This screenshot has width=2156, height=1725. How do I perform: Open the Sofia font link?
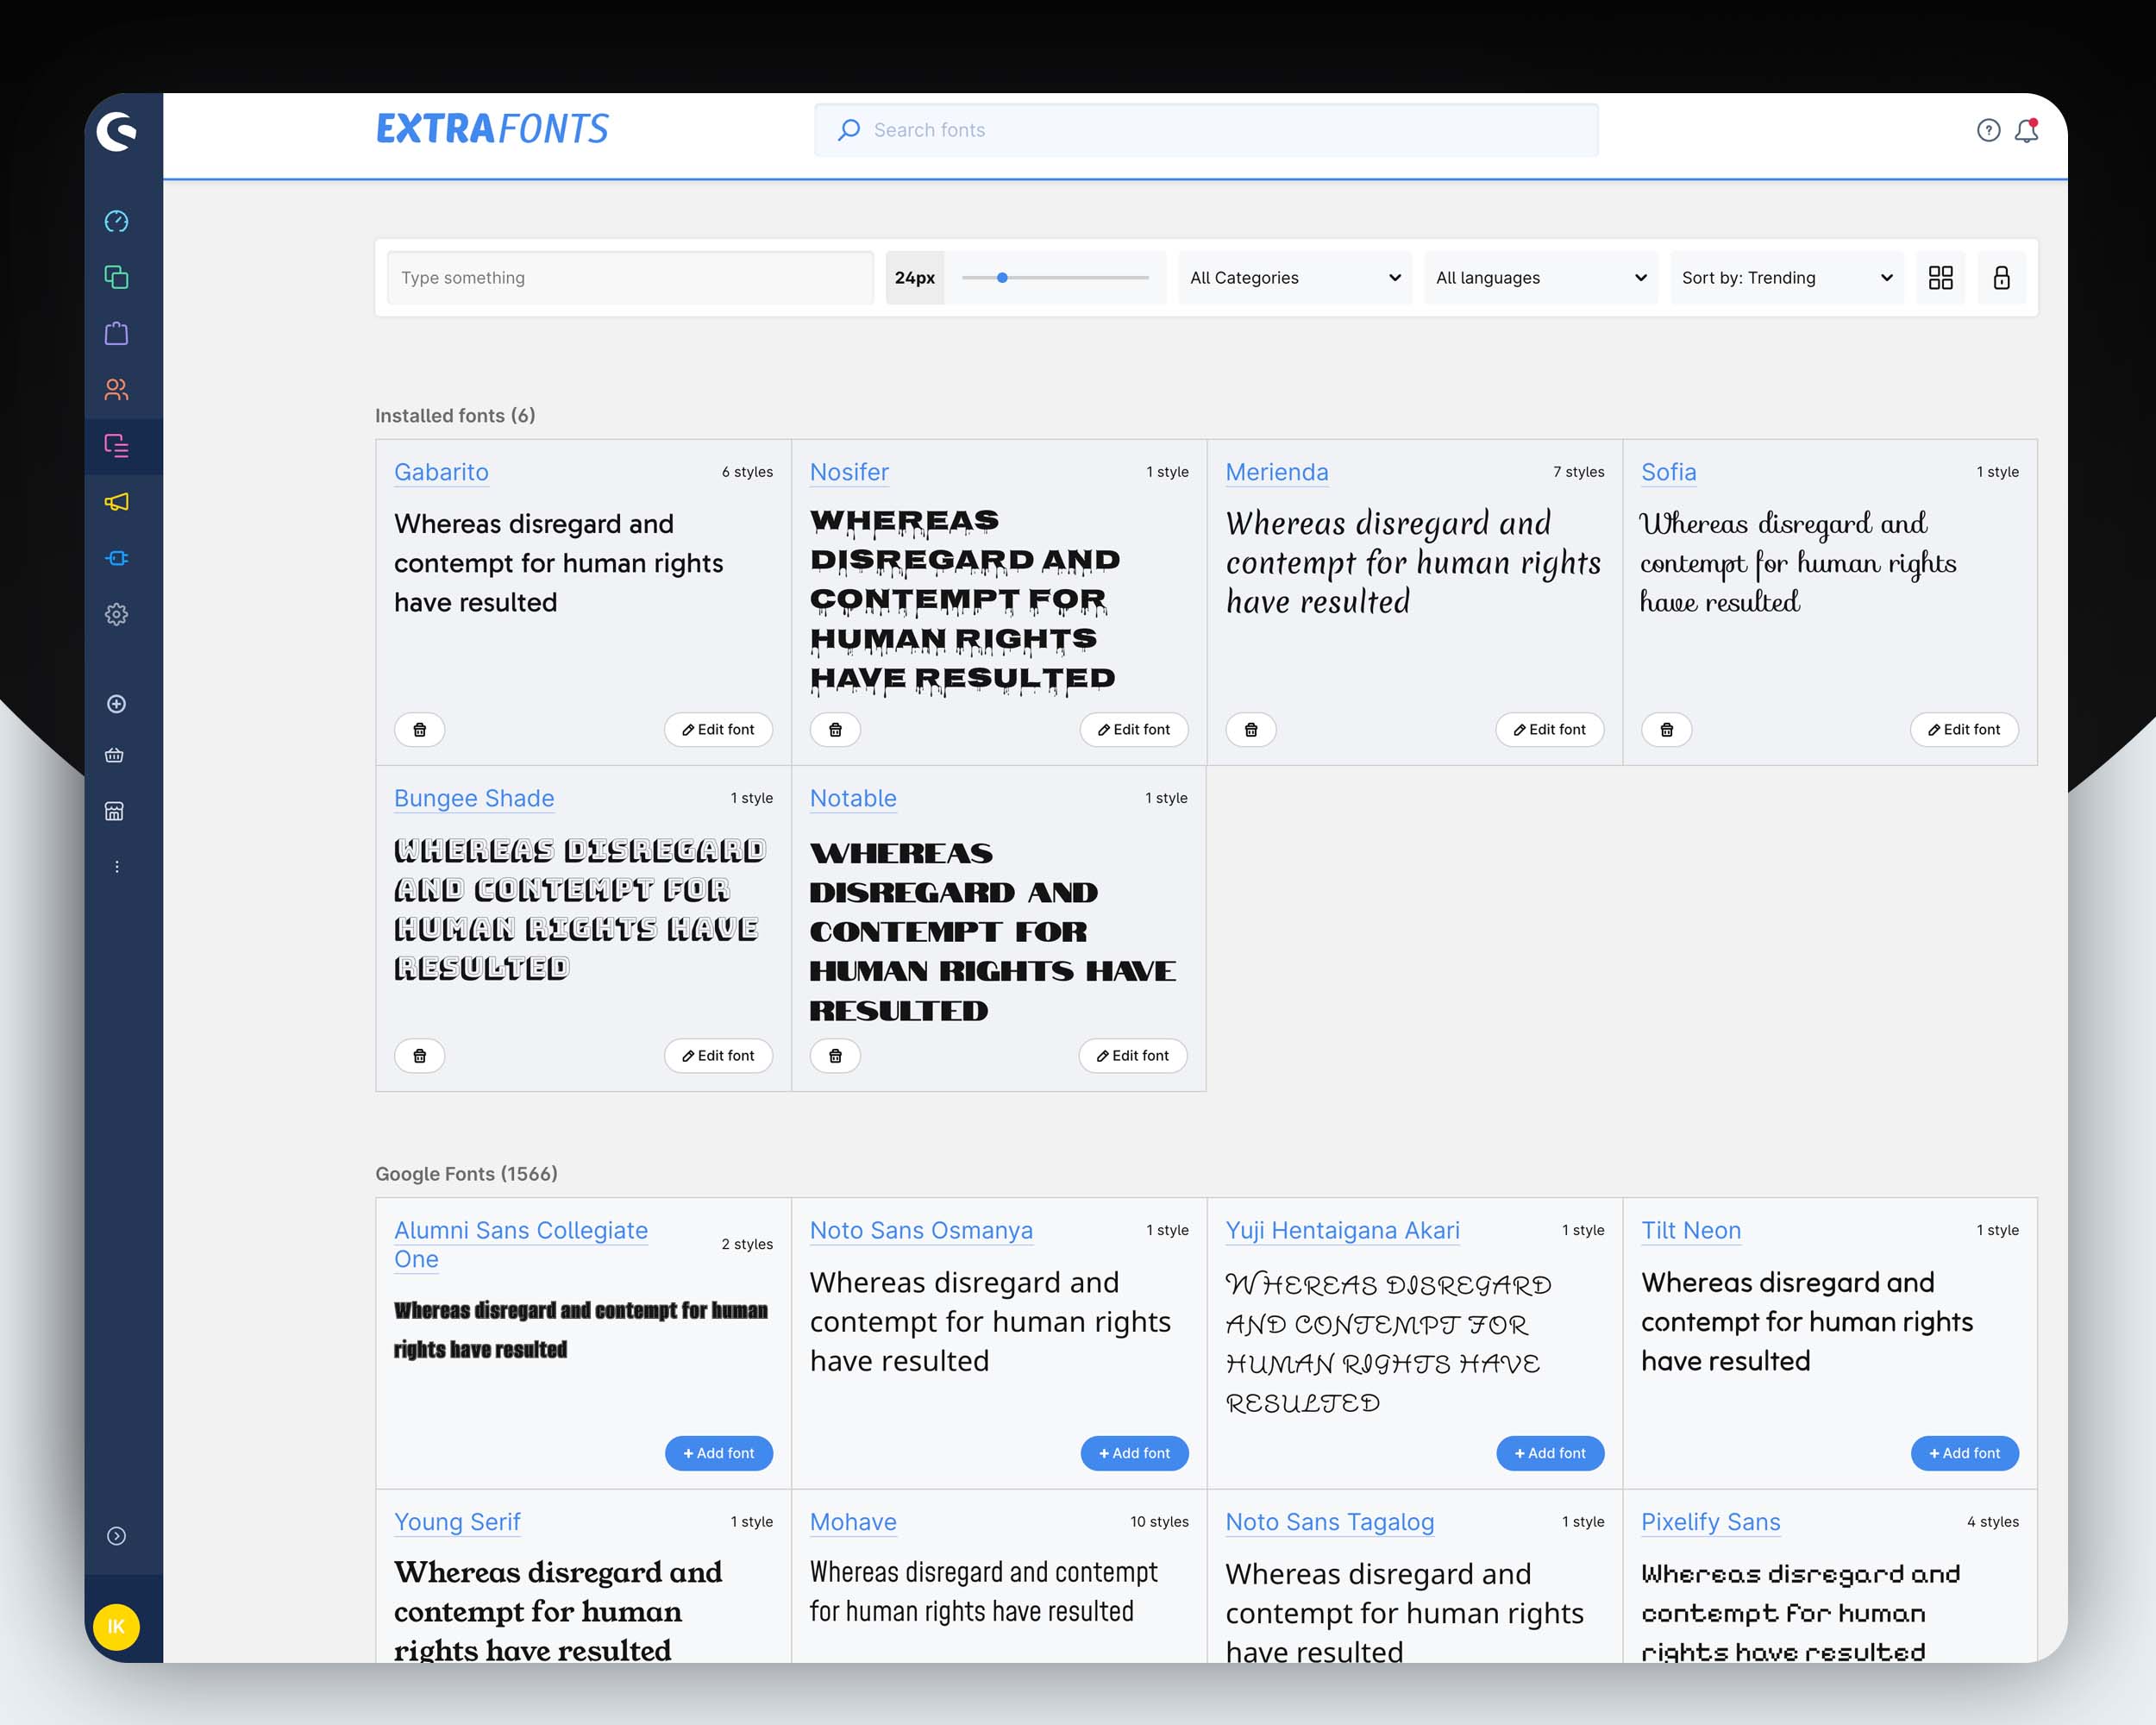click(x=1669, y=472)
